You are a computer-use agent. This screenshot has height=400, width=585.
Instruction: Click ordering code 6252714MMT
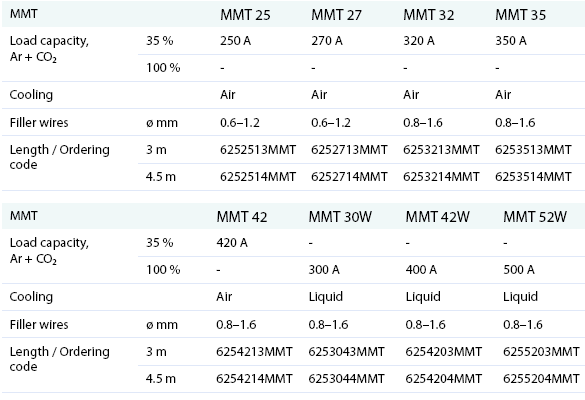point(349,176)
